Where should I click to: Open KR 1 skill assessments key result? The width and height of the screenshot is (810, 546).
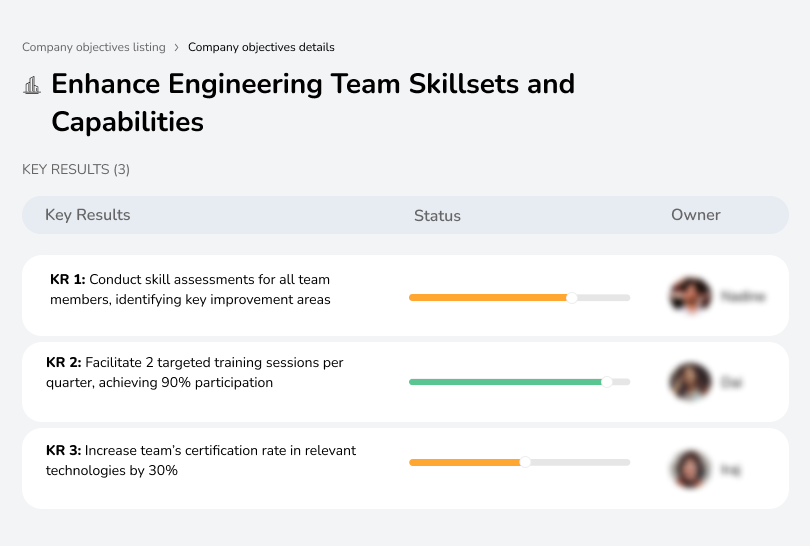tap(190, 289)
